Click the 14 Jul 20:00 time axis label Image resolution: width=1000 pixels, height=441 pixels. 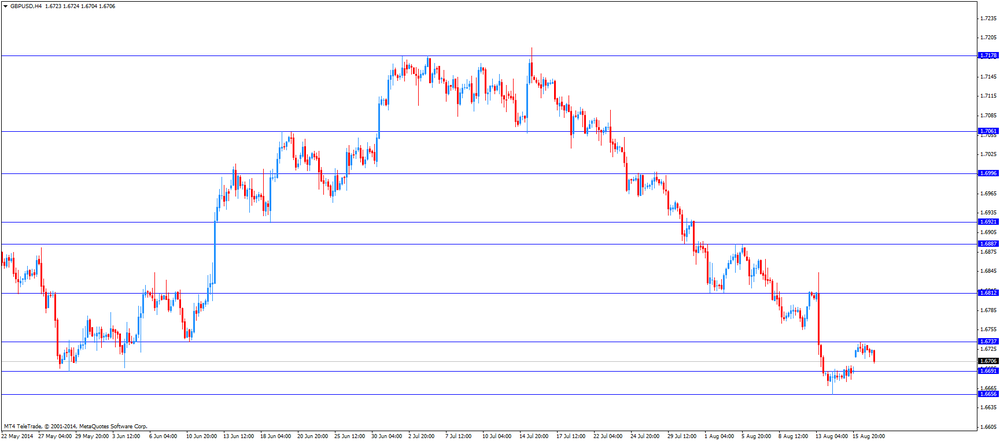[534, 437]
